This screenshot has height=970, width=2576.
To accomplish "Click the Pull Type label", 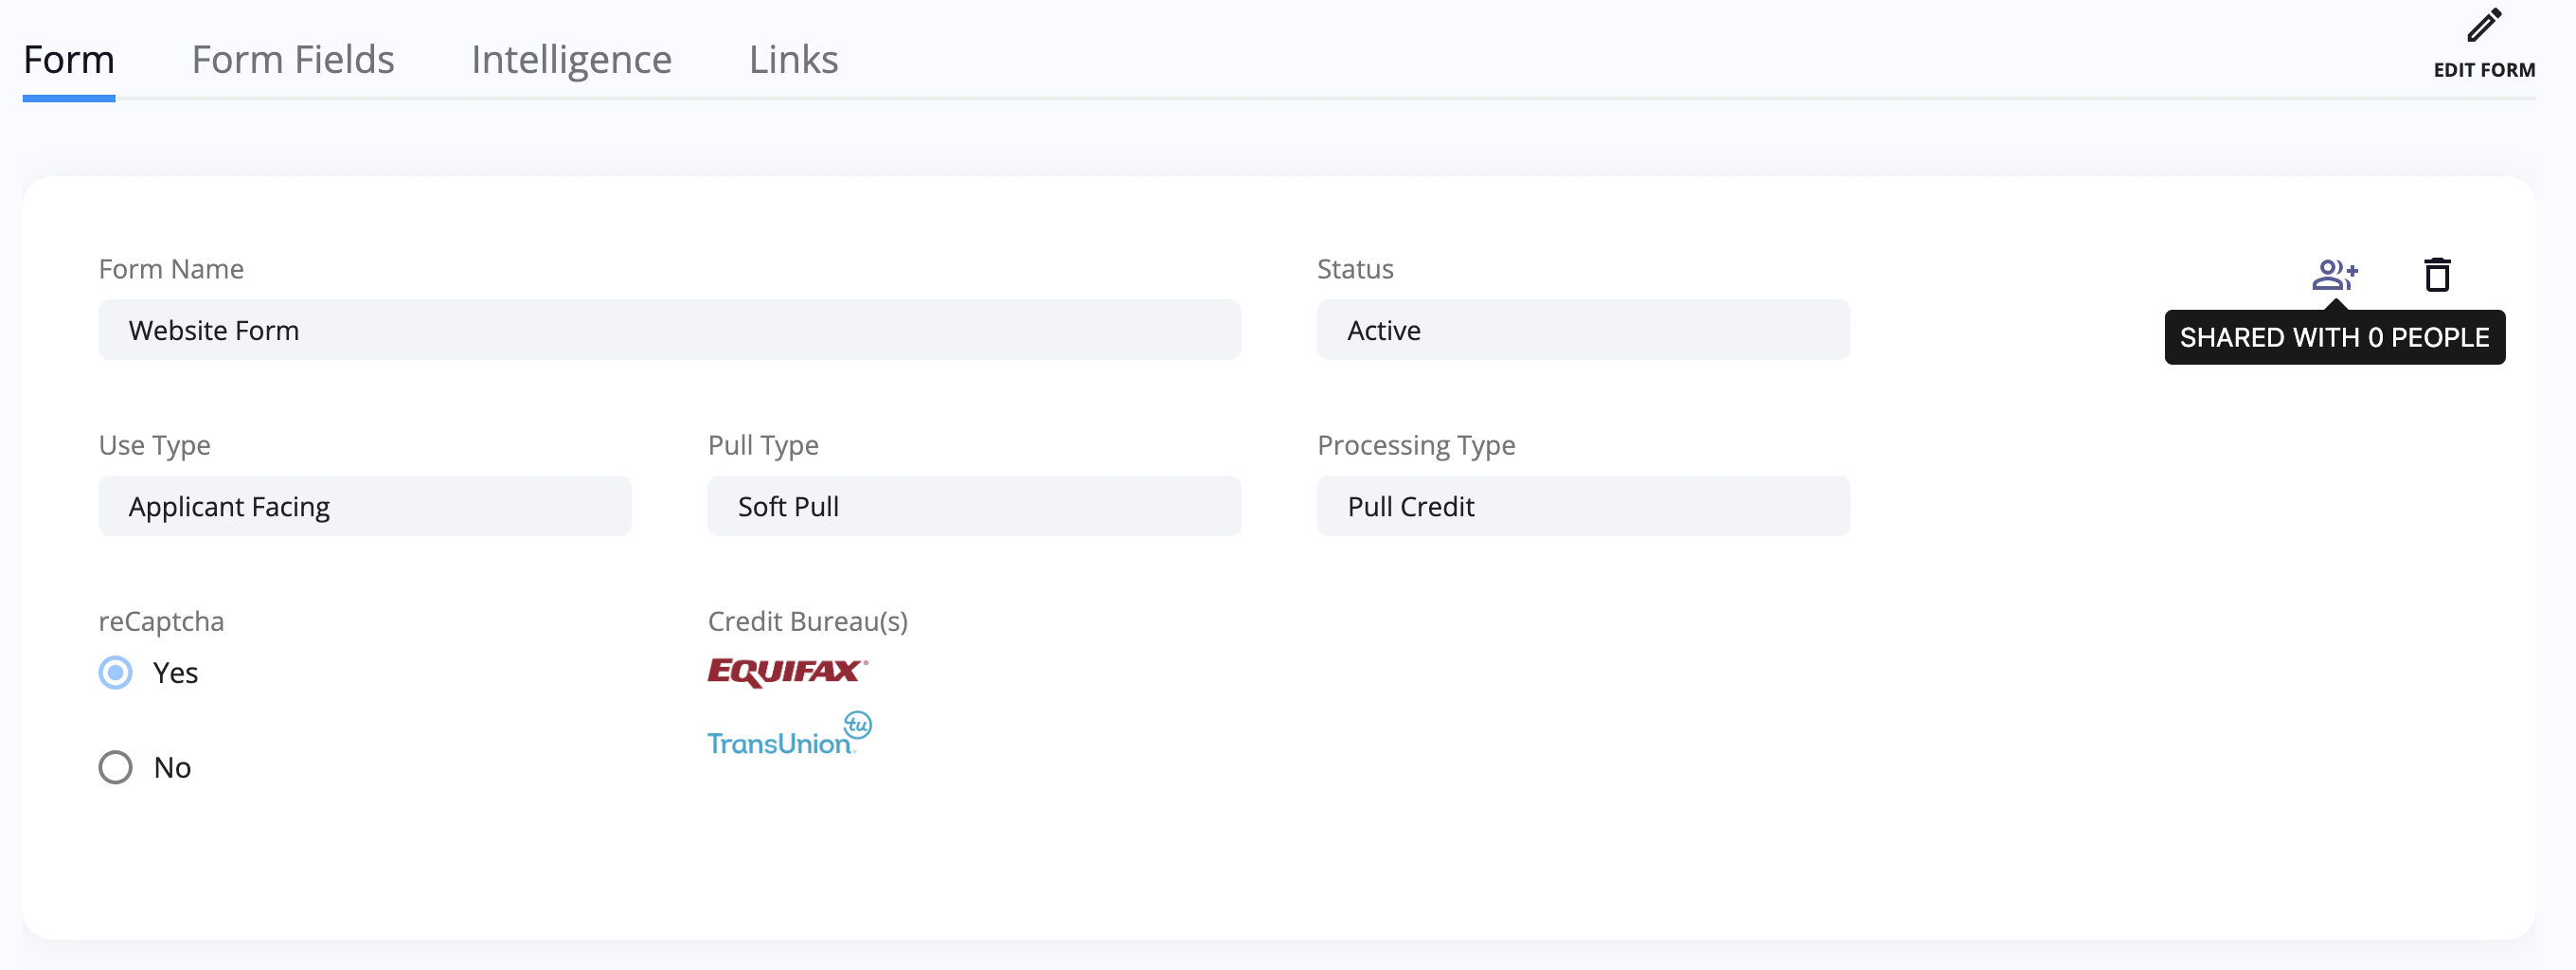I will pyautogui.click(x=763, y=445).
